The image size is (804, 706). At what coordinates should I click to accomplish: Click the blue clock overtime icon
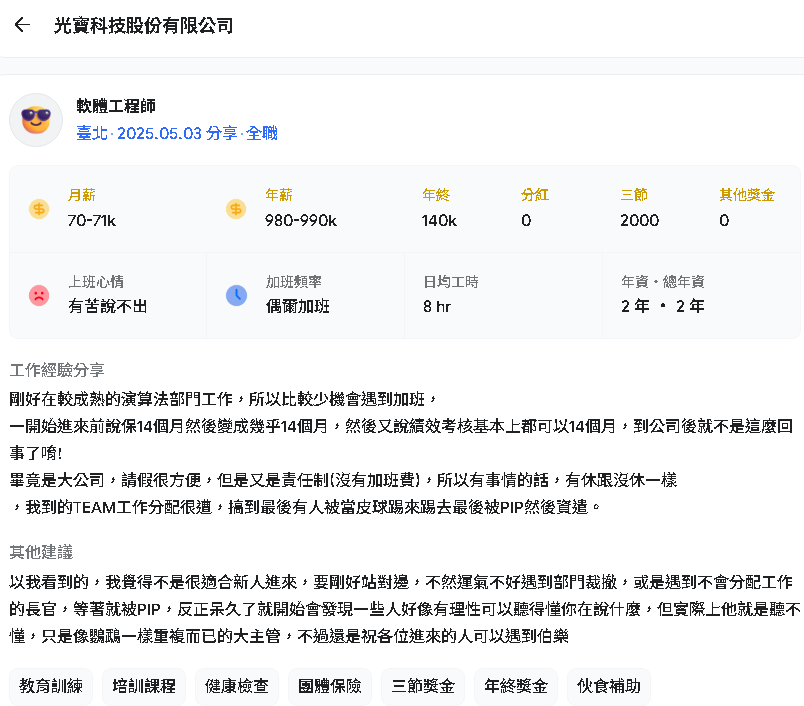pos(236,295)
